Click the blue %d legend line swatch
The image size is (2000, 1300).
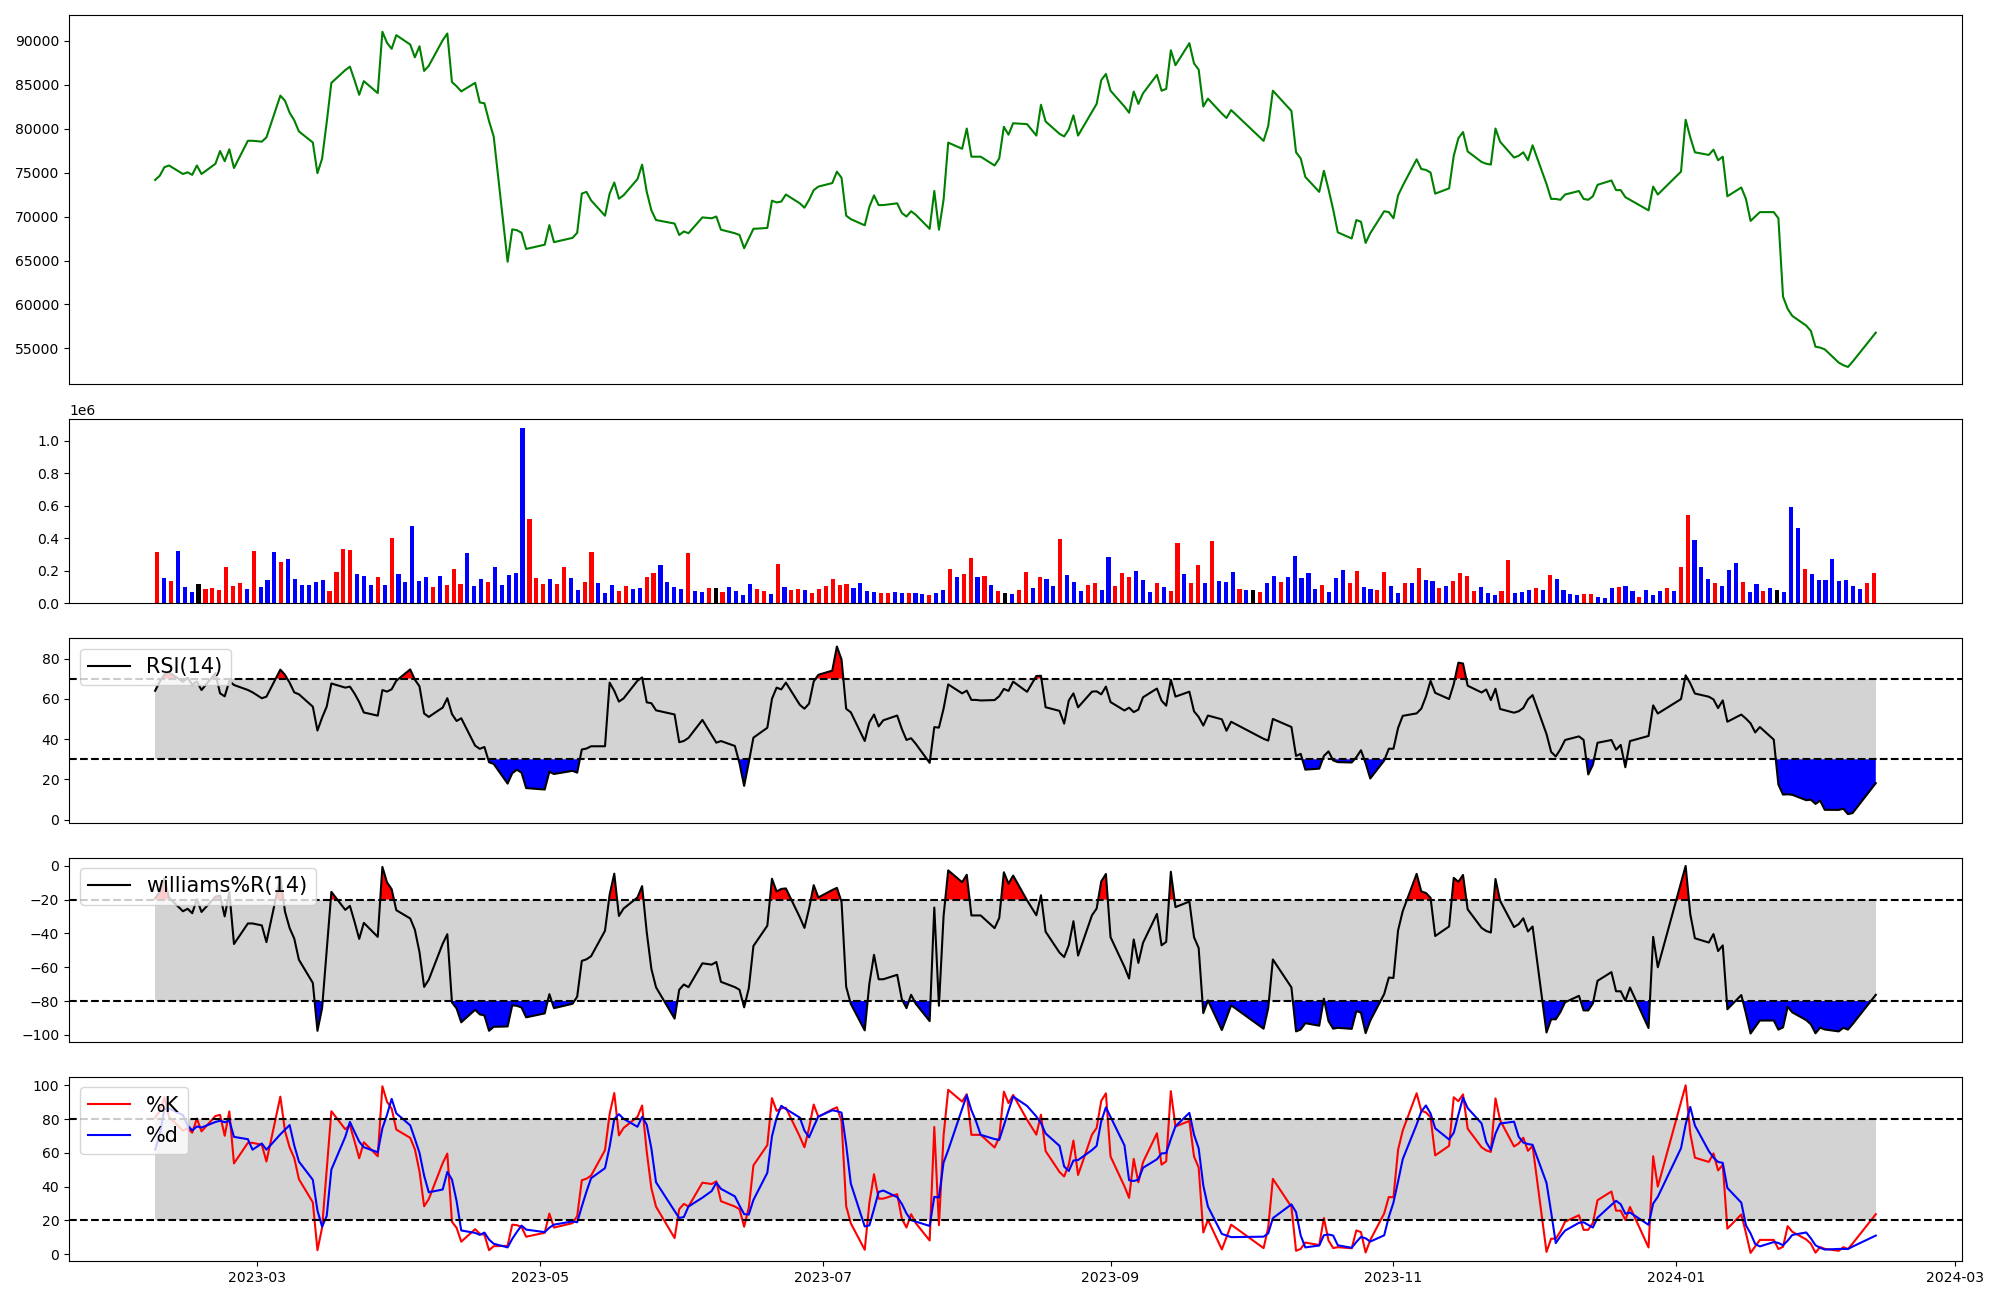coord(109,1135)
